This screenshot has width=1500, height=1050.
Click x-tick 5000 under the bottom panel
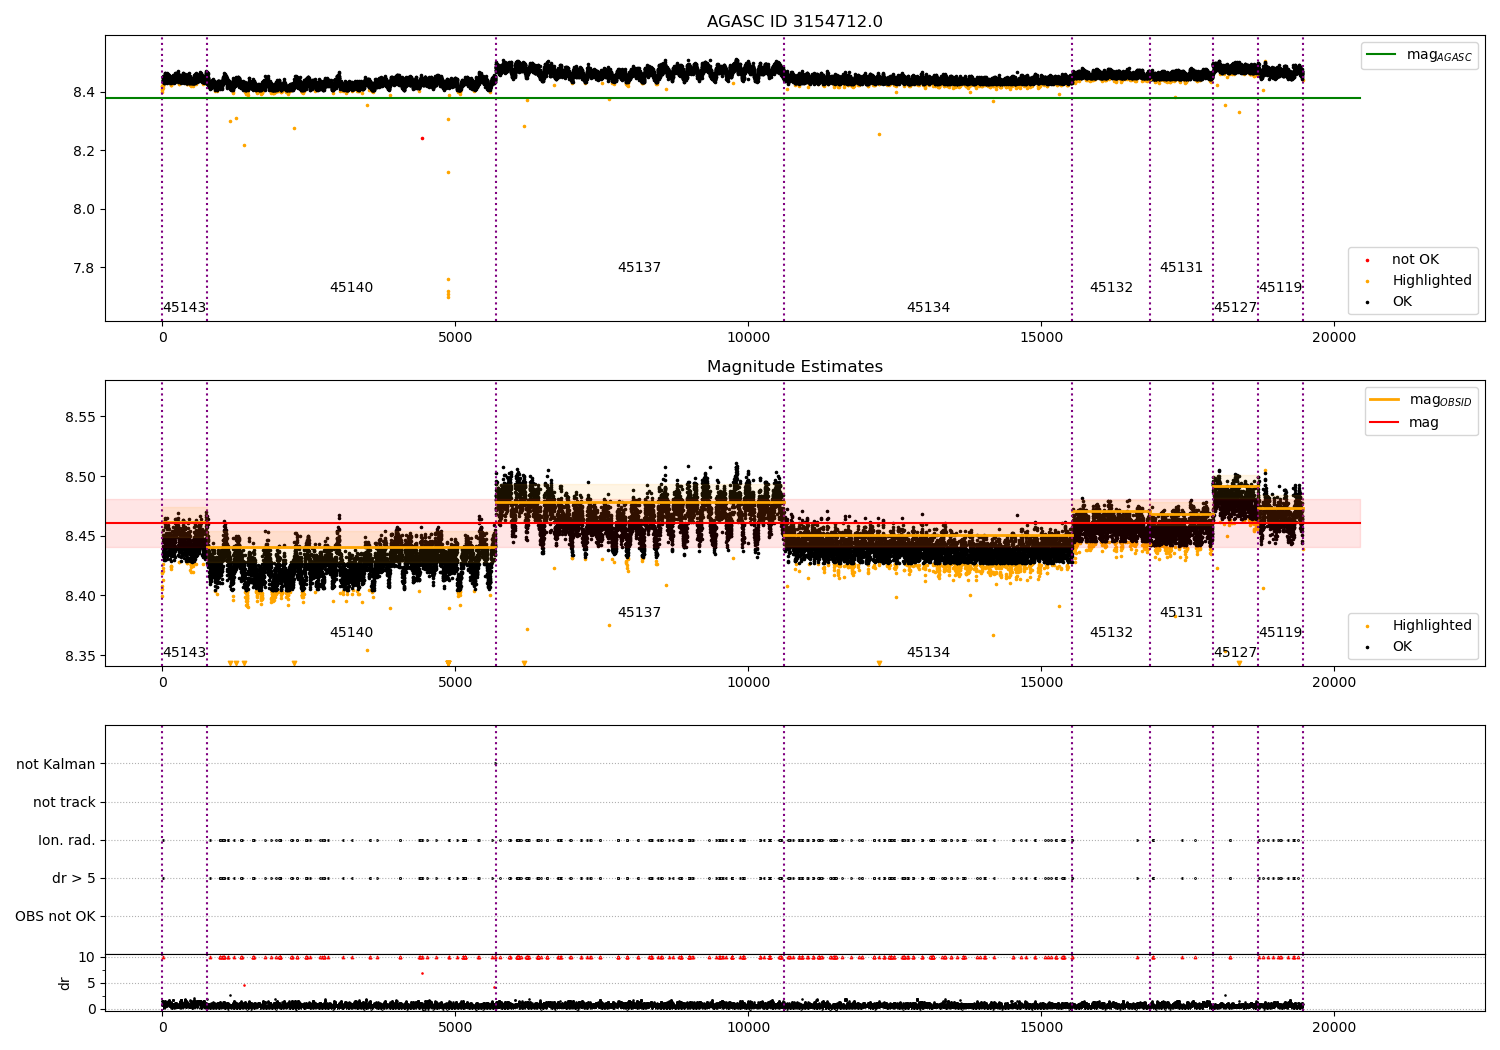(x=455, y=1027)
